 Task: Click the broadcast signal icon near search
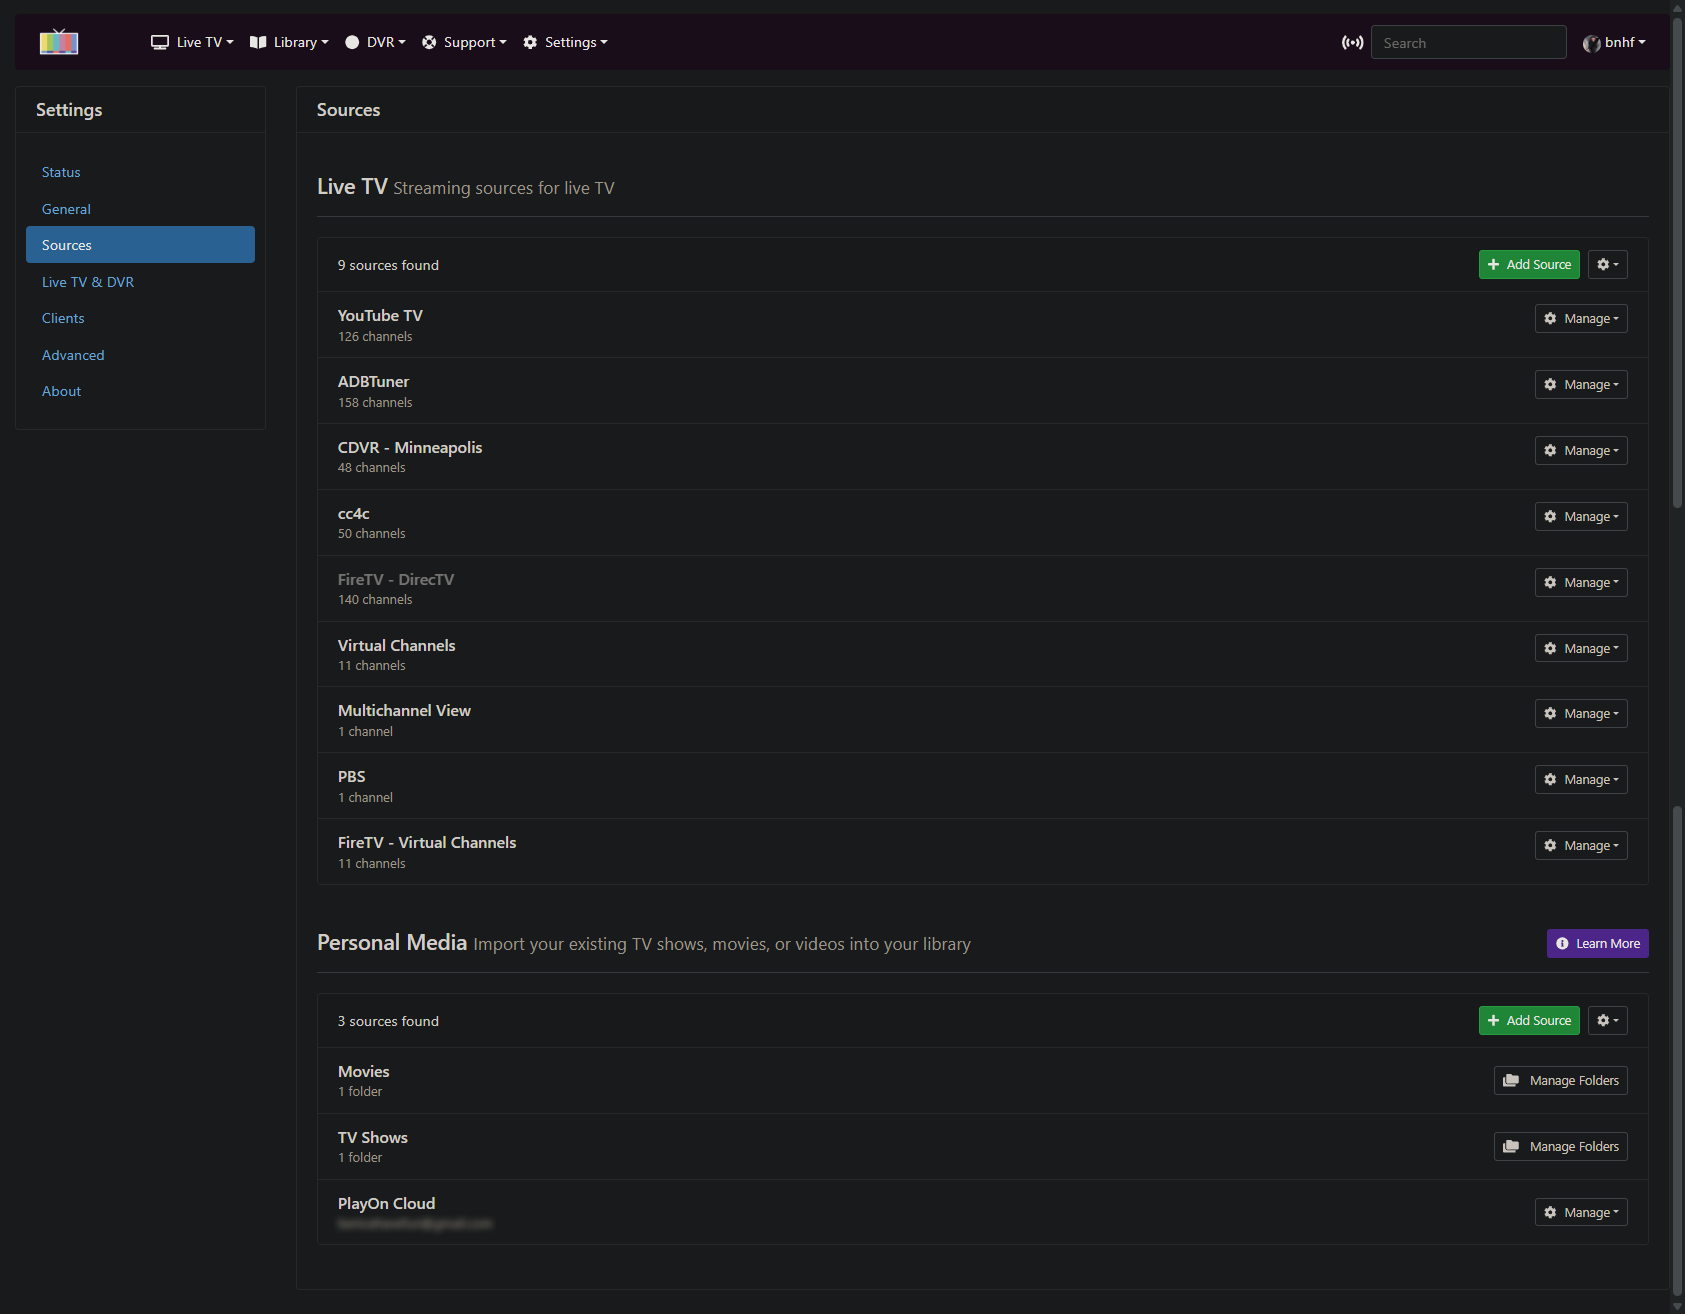pyautogui.click(x=1352, y=42)
